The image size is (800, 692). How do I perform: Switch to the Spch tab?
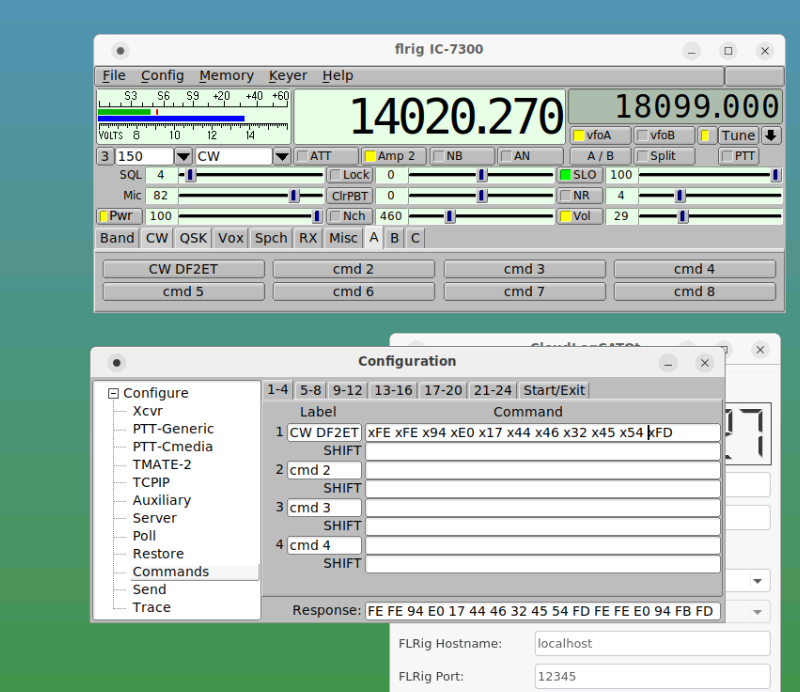point(271,238)
